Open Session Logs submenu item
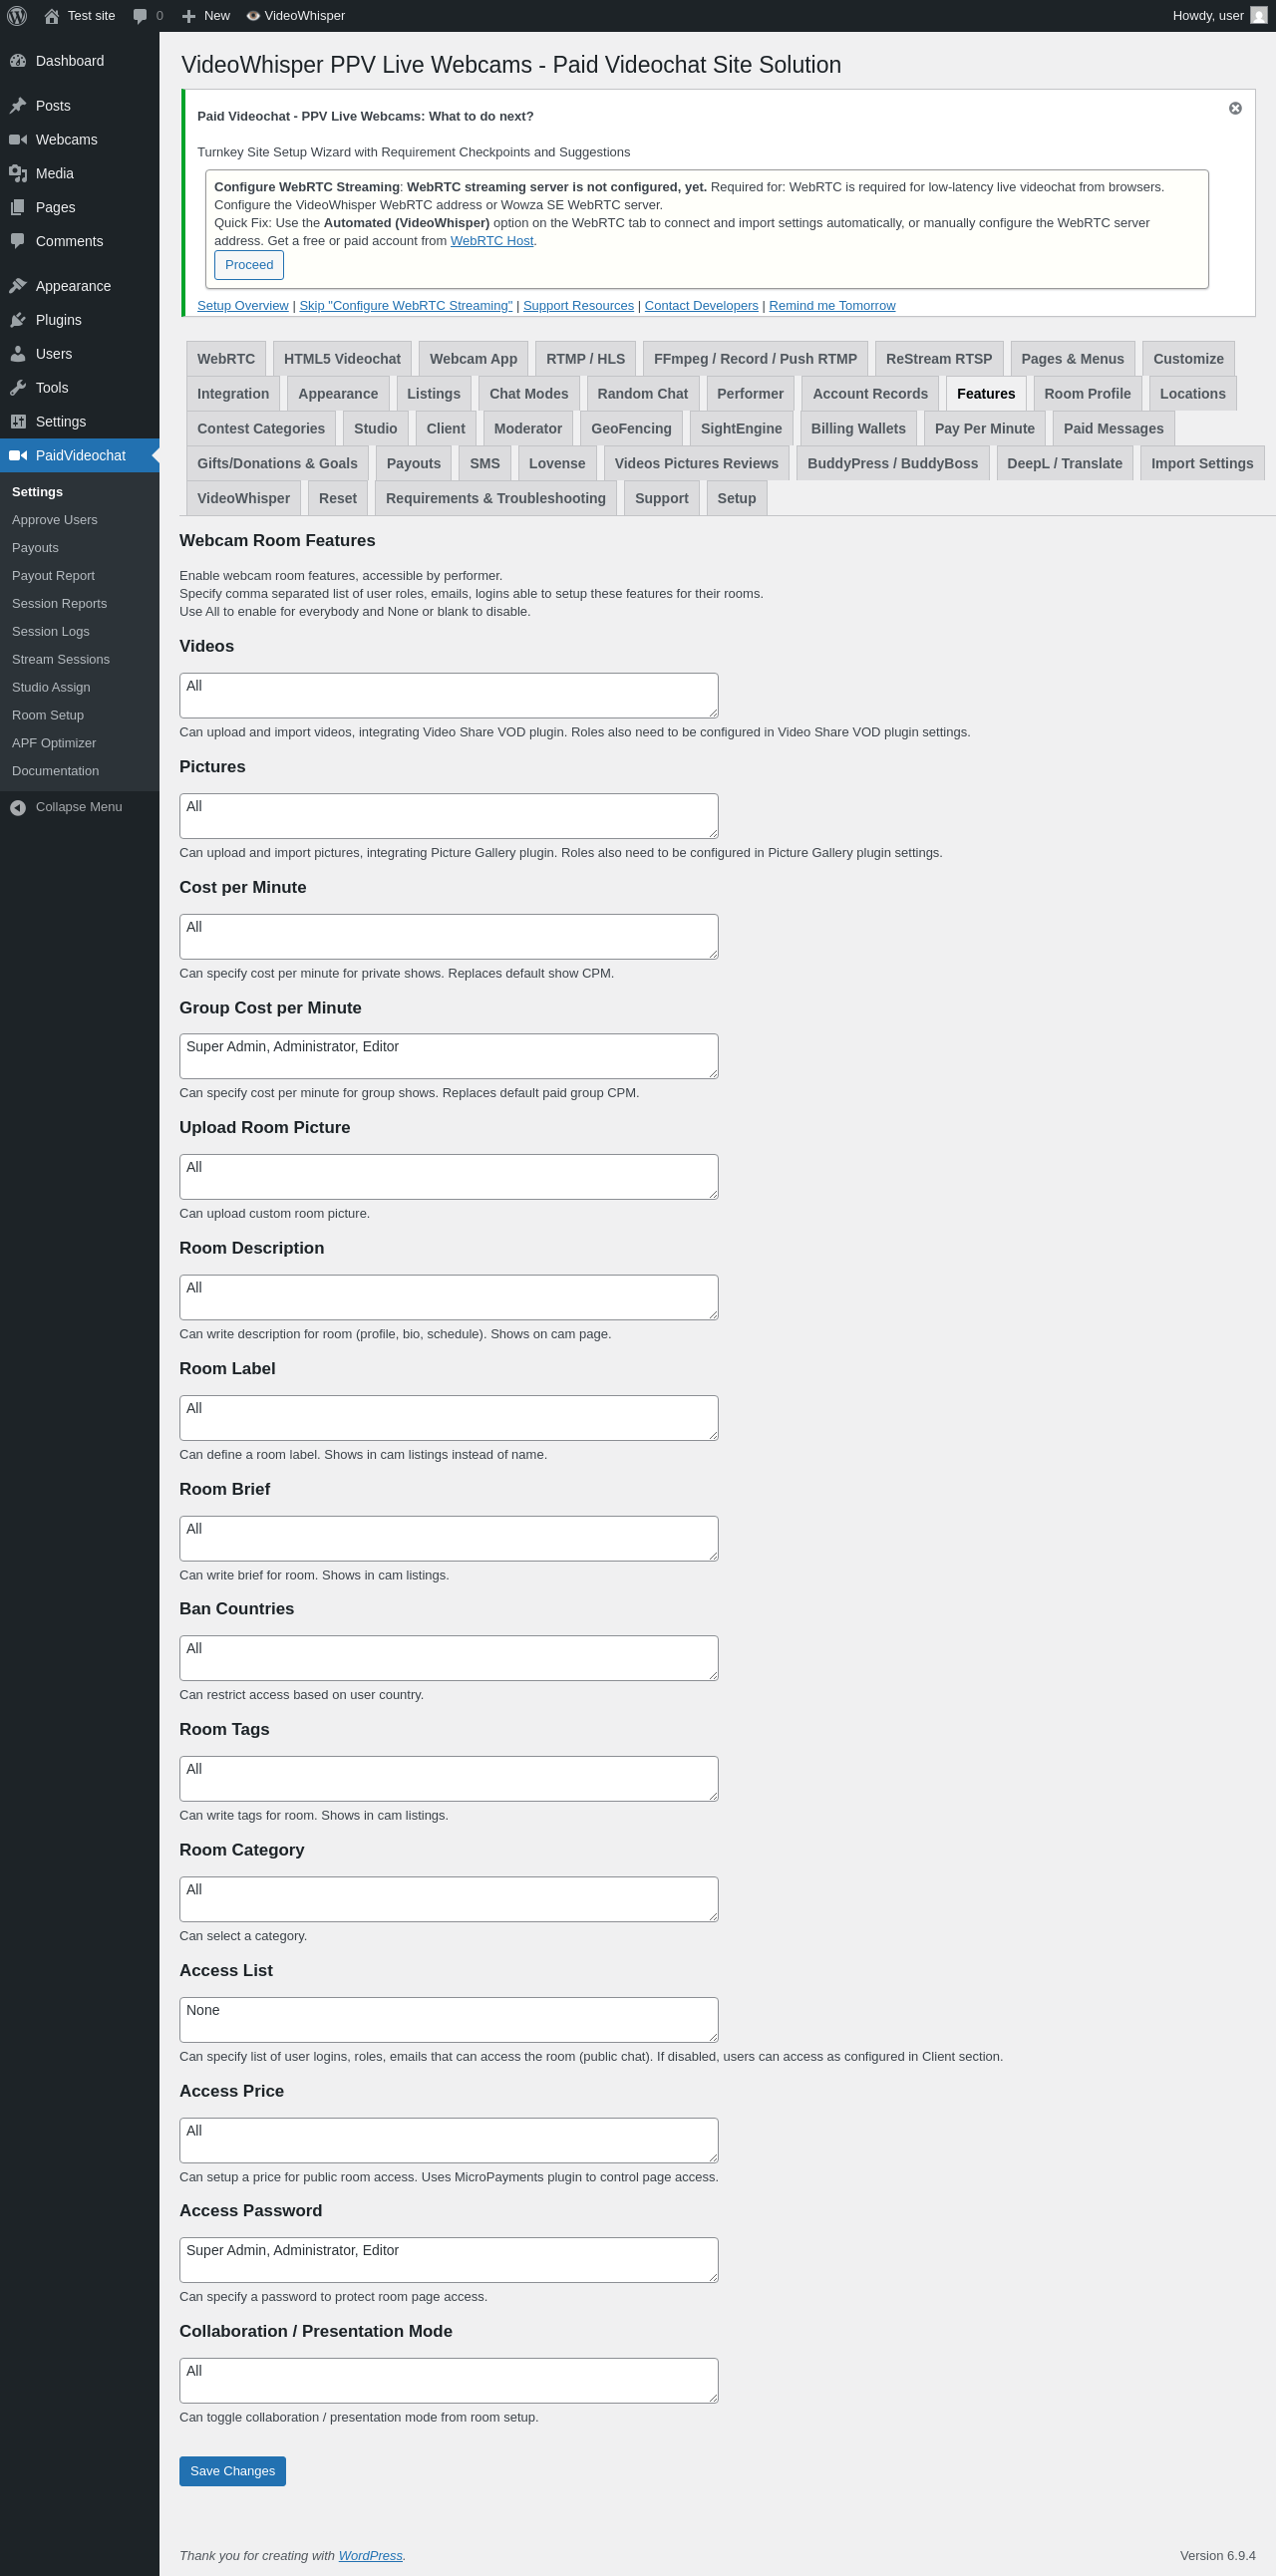 [51, 632]
